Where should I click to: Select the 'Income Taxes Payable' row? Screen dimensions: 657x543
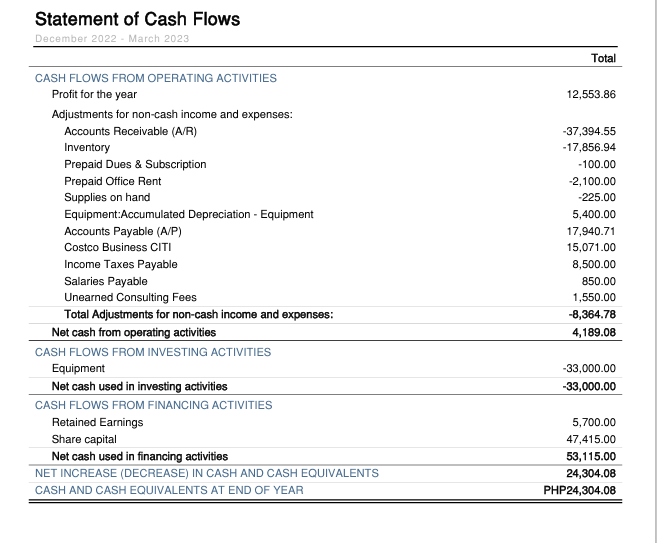click(x=121, y=264)
